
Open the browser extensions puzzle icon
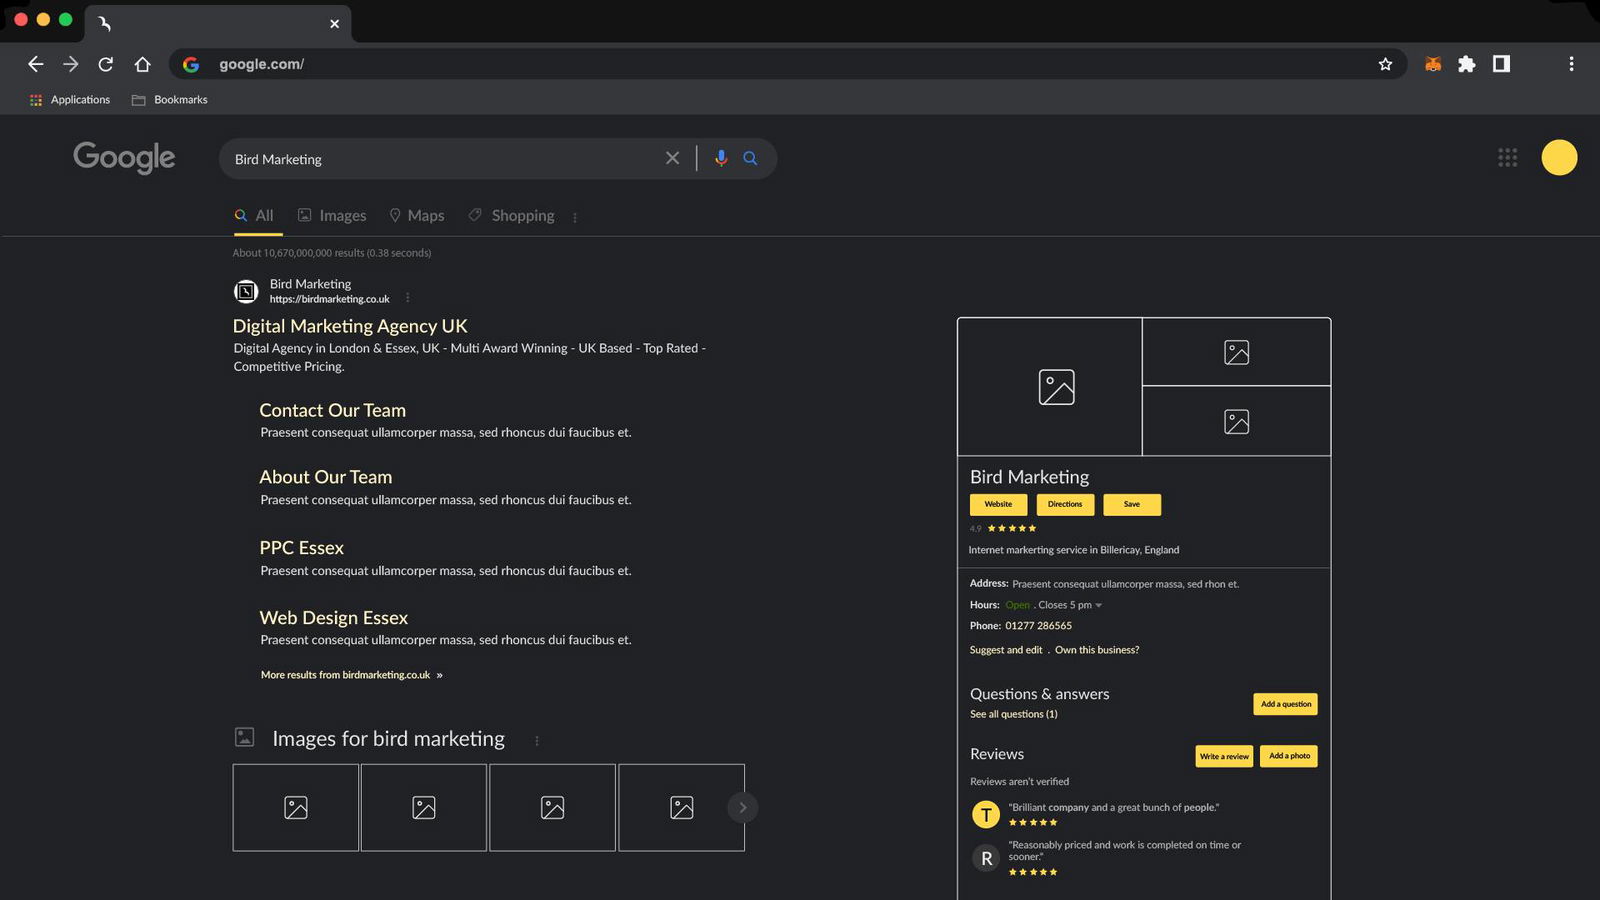(1466, 64)
